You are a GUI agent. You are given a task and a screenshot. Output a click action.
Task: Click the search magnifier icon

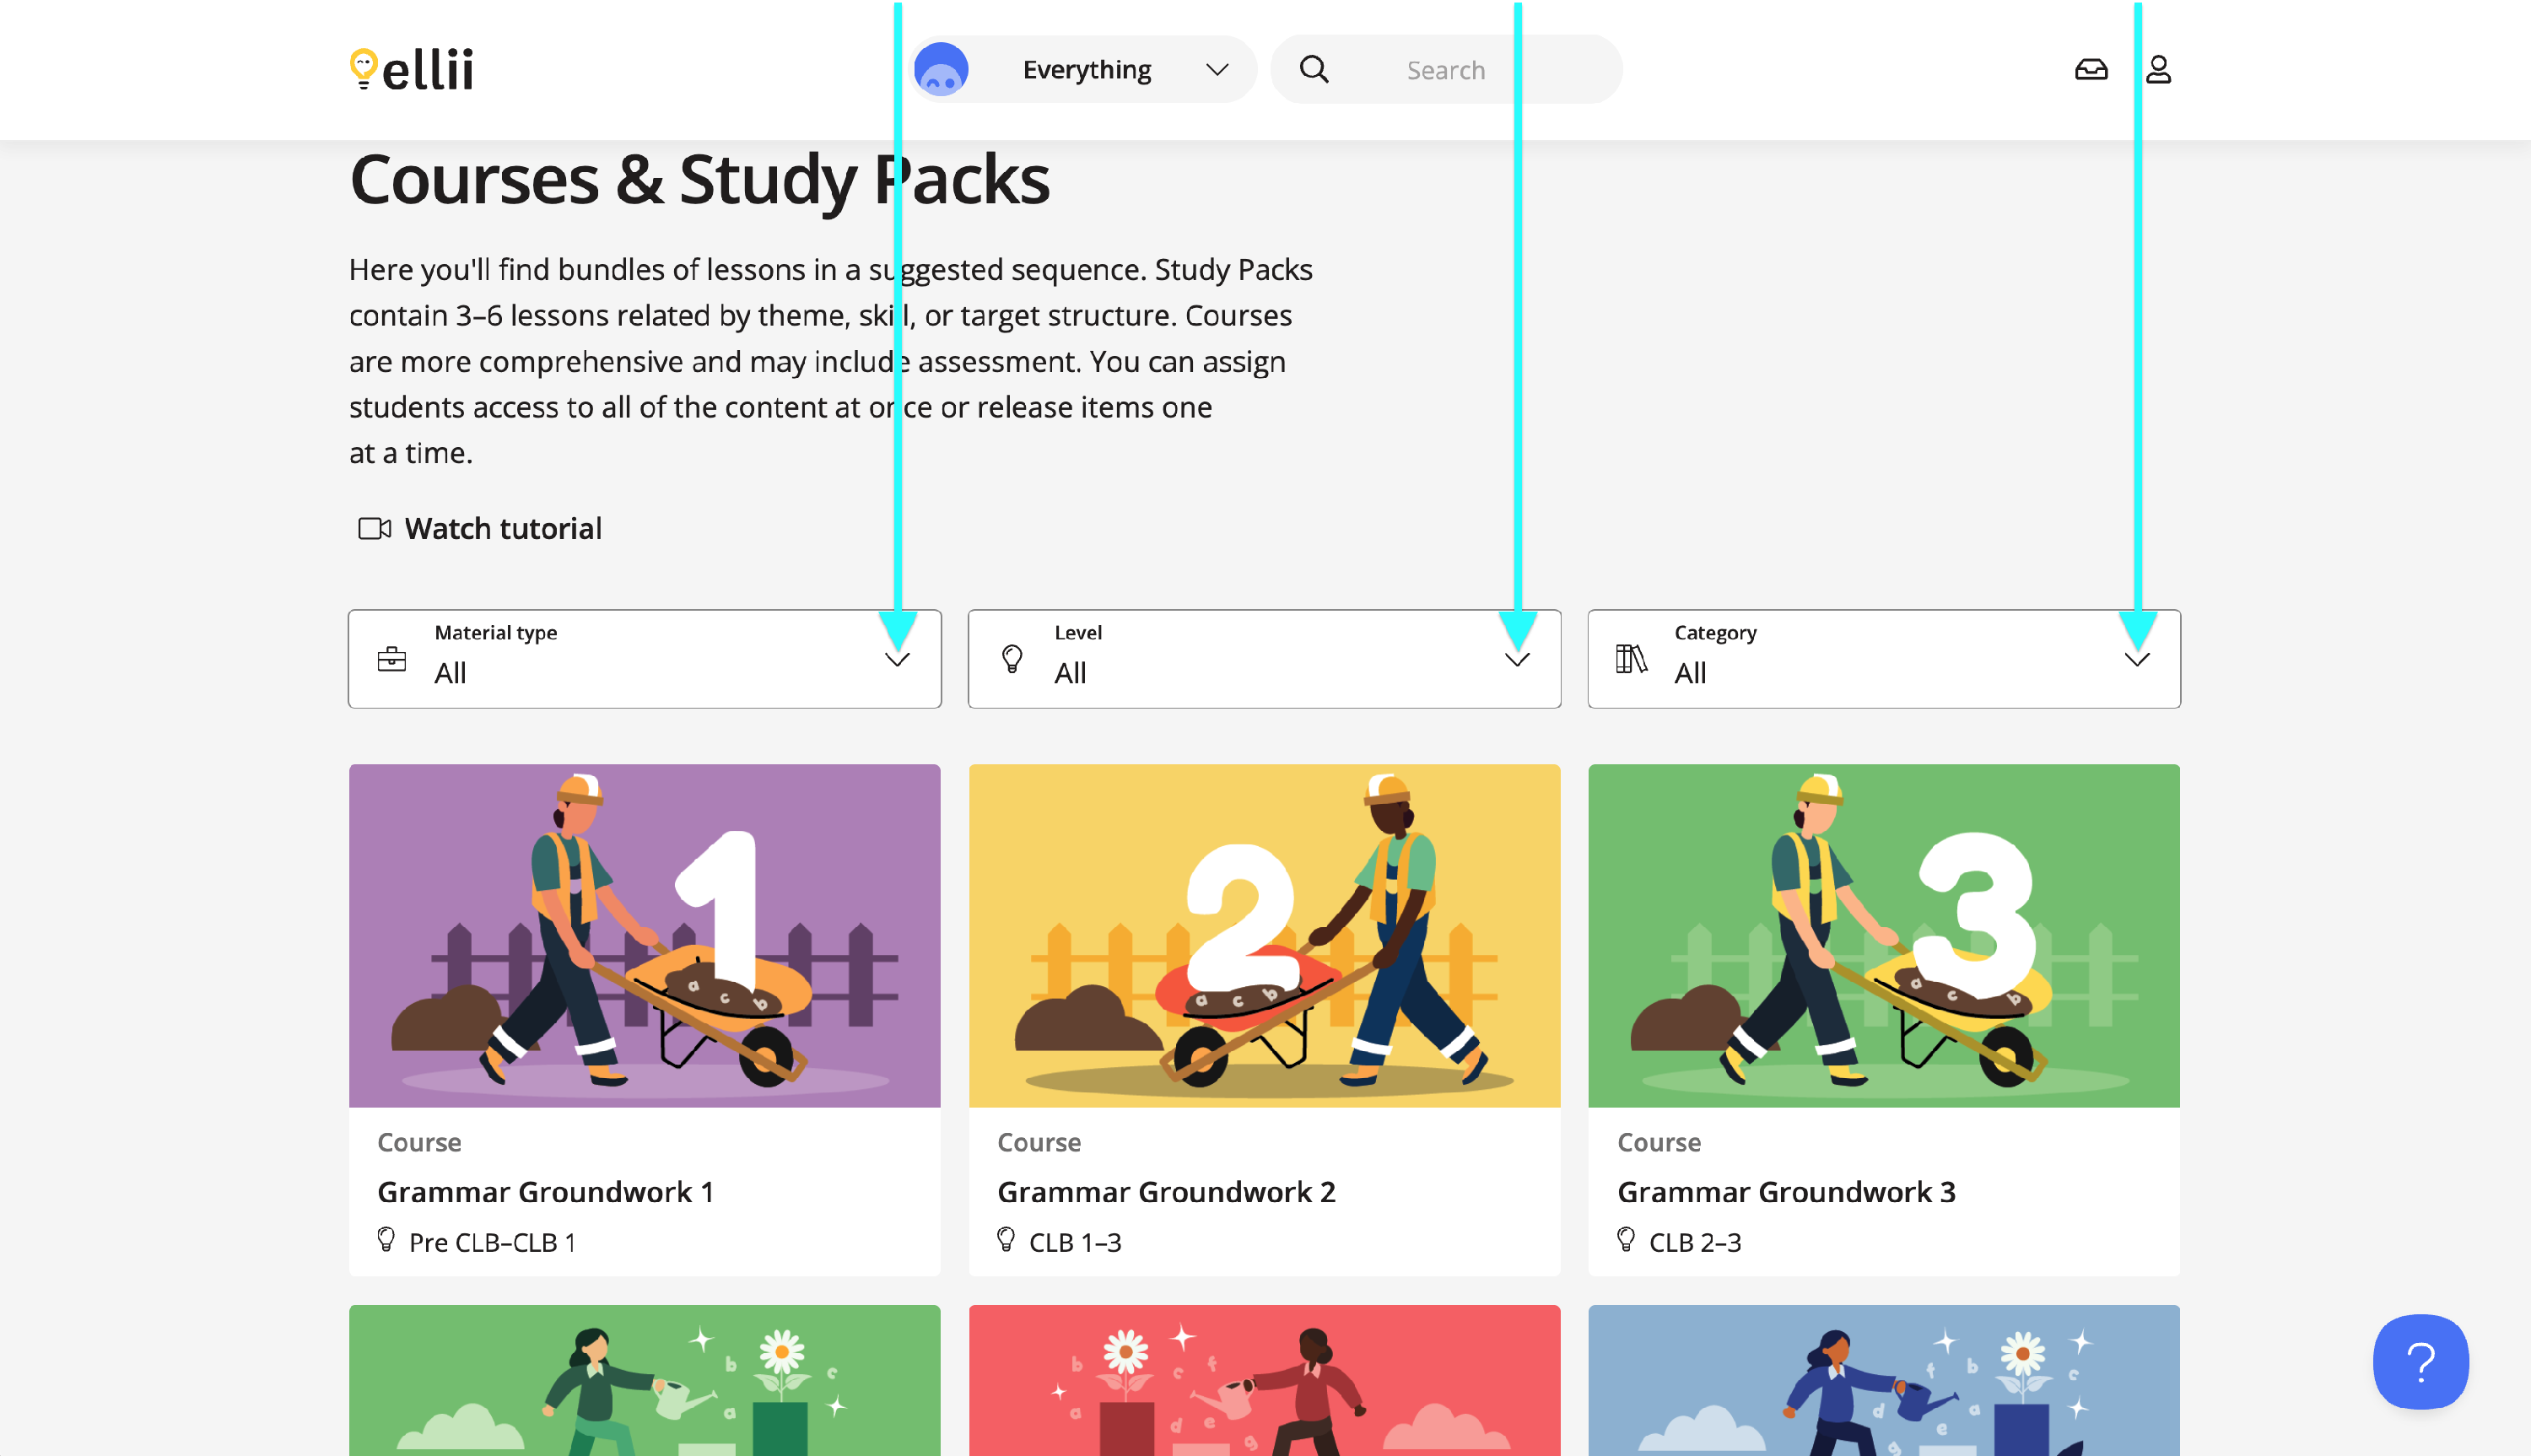tap(1313, 69)
